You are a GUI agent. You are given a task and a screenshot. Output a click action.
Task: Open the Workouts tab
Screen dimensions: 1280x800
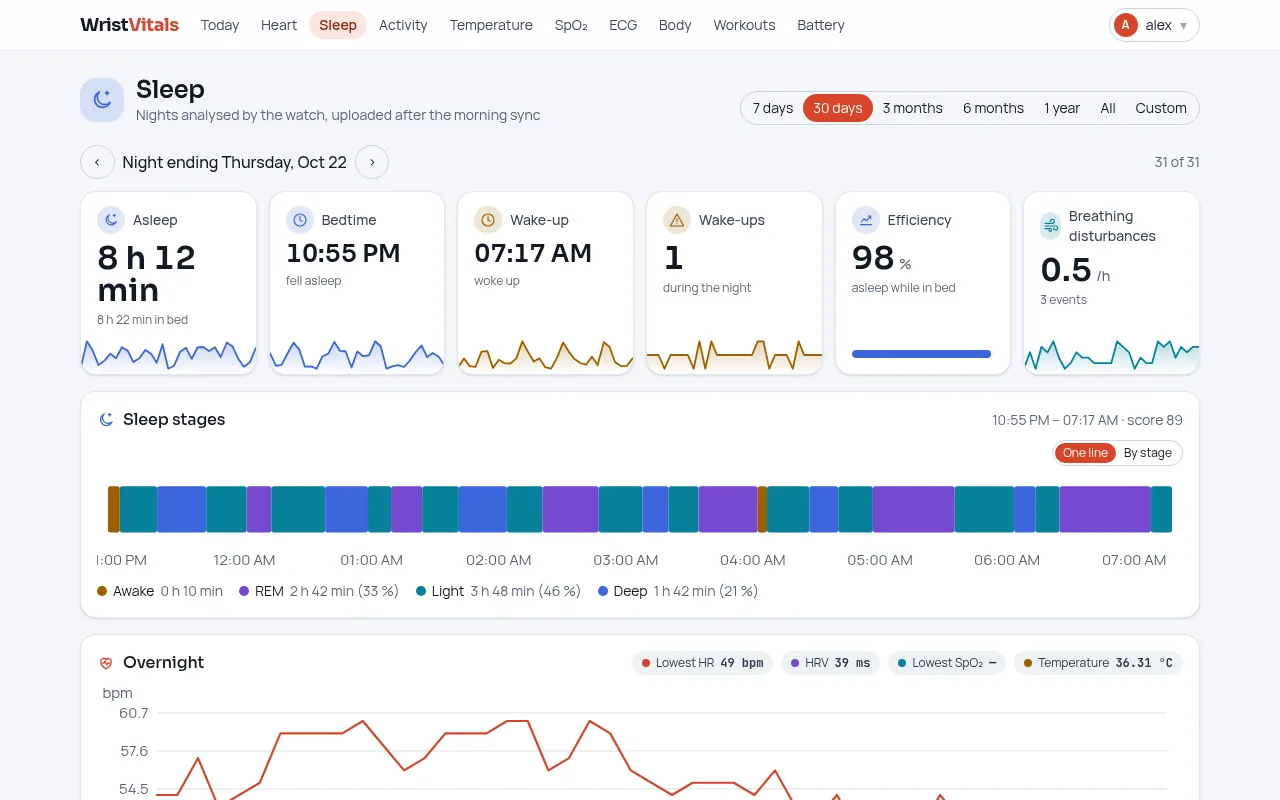pyautogui.click(x=744, y=25)
